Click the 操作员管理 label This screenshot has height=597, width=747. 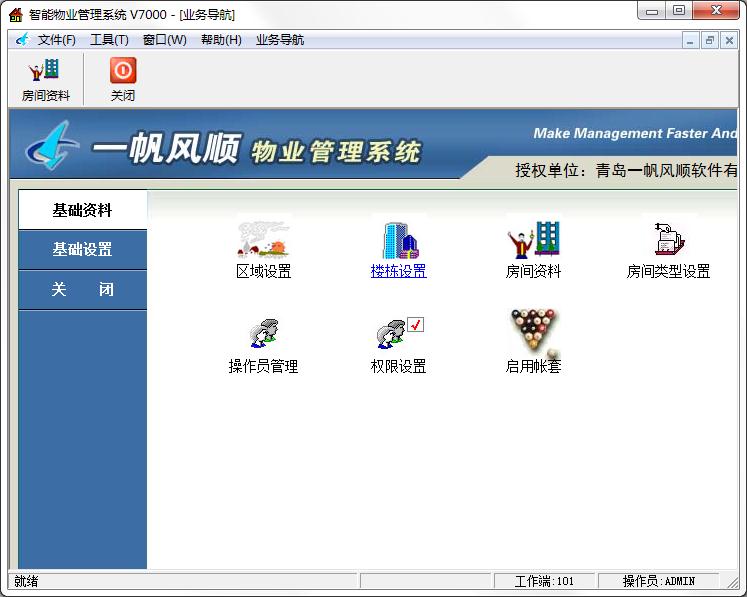pos(263,366)
